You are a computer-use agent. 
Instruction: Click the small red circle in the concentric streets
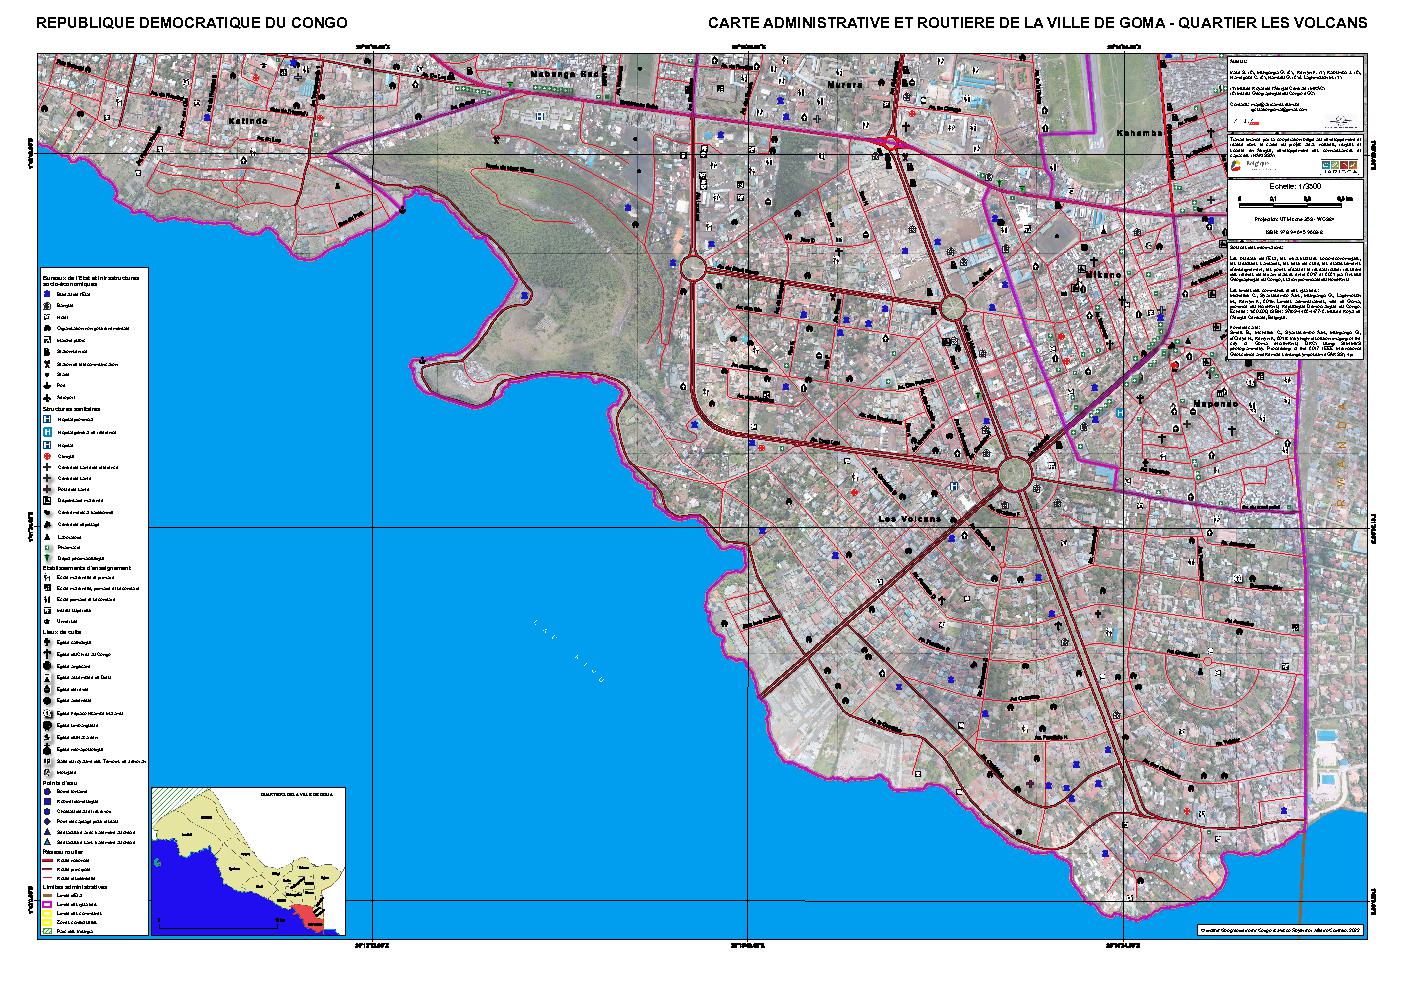point(1207,662)
